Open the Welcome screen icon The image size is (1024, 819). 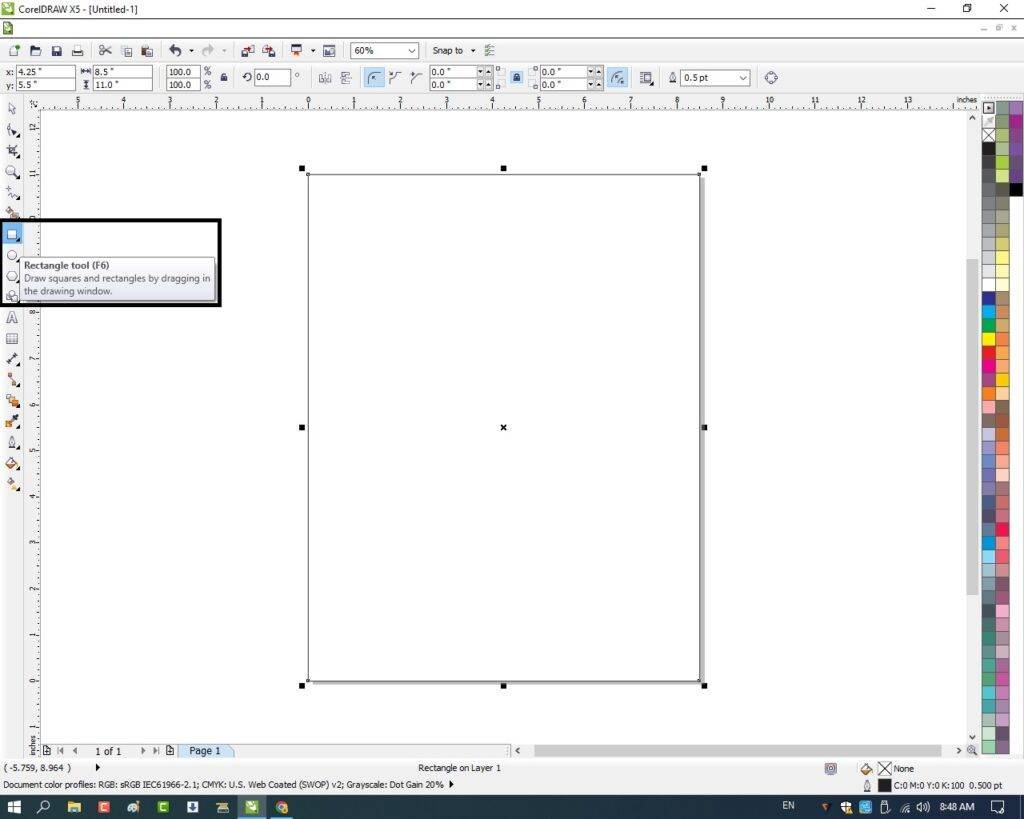(x=329, y=50)
